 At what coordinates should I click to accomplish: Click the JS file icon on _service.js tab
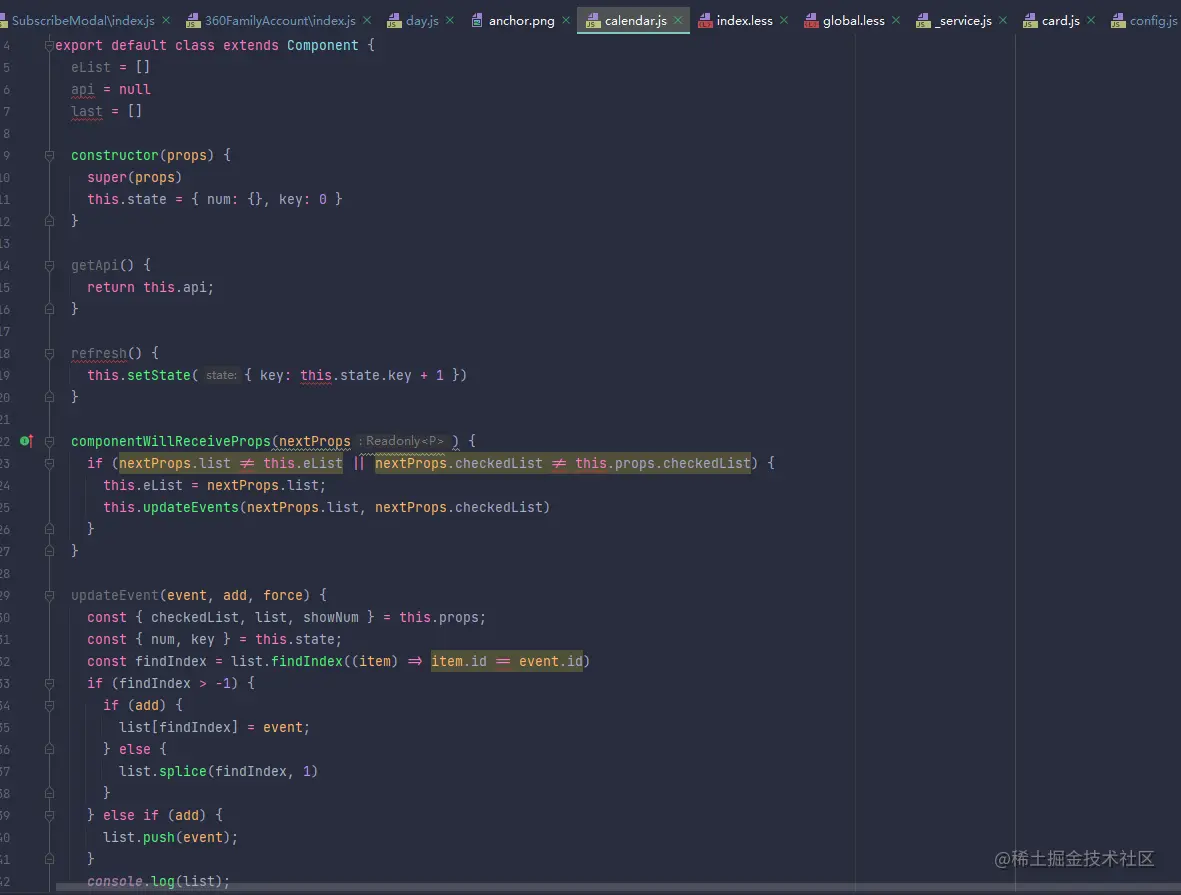[x=923, y=21]
